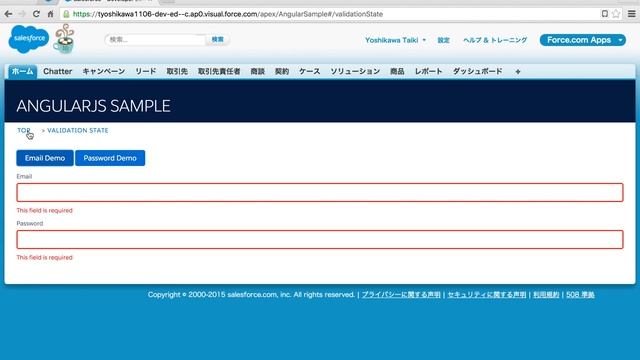Screen dimensions: 640x360
Task: Click the green padlock security icon
Action: (66, 14)
